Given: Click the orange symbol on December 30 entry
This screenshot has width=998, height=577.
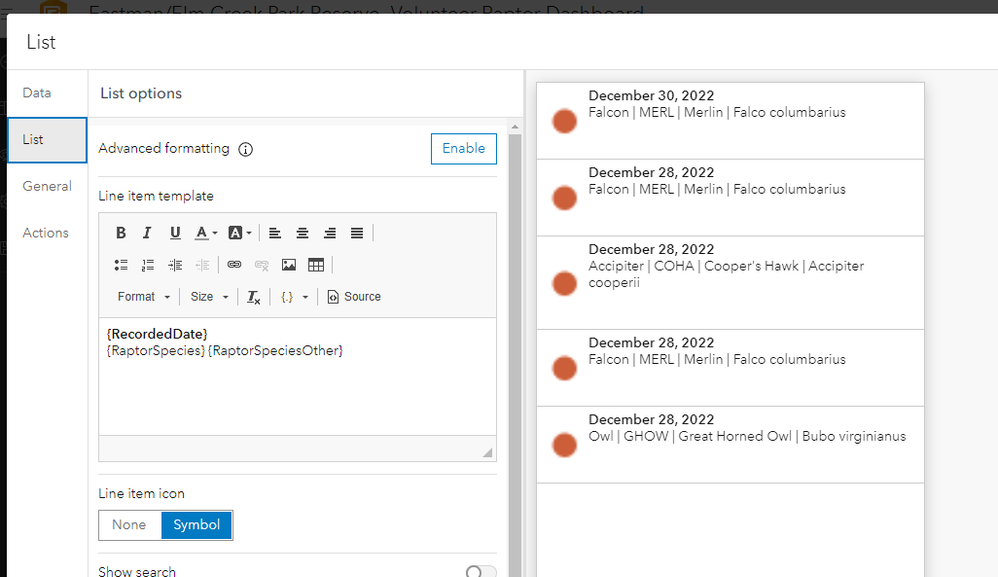Looking at the screenshot, I should pyautogui.click(x=565, y=121).
